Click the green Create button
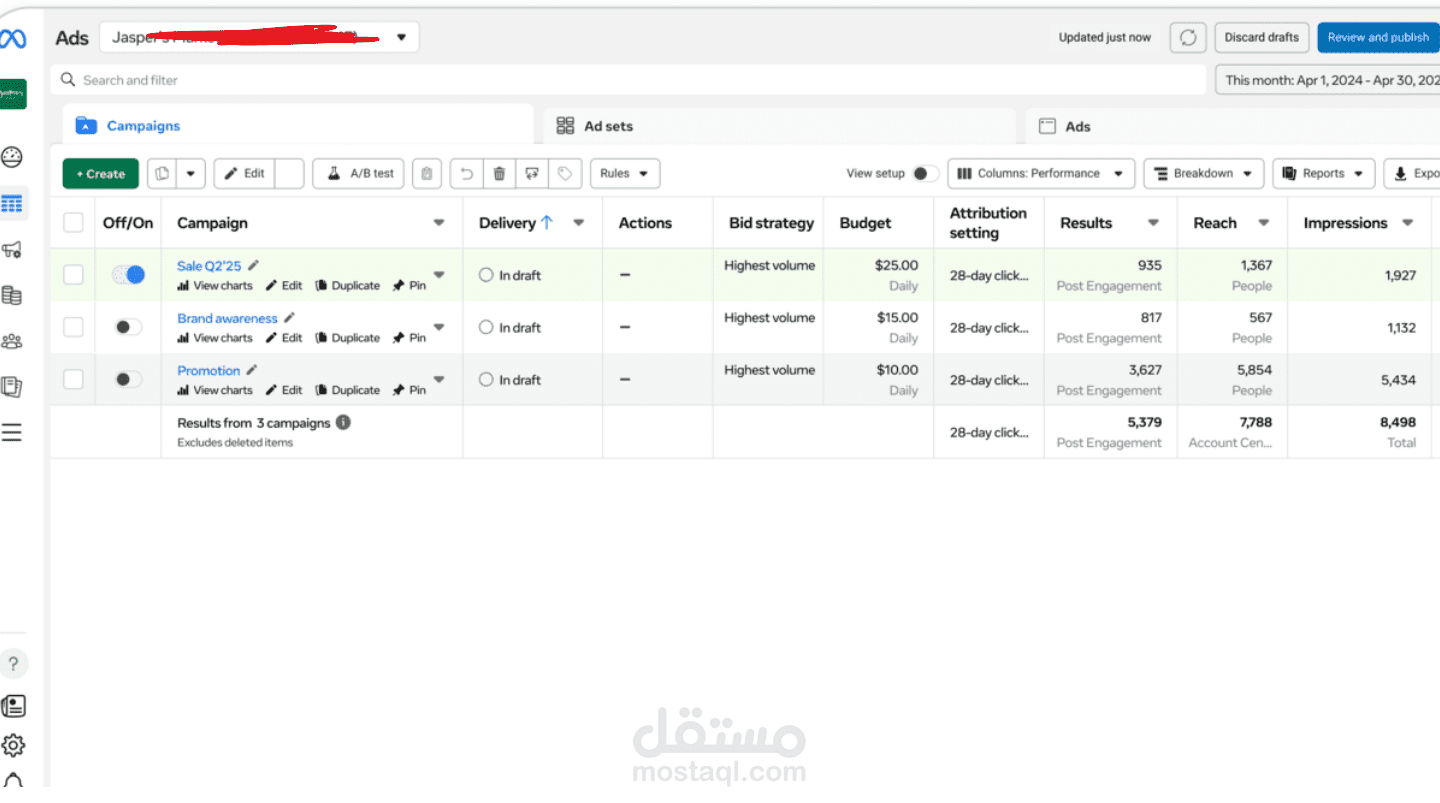Screen dimensions: 1440x803 point(101,173)
